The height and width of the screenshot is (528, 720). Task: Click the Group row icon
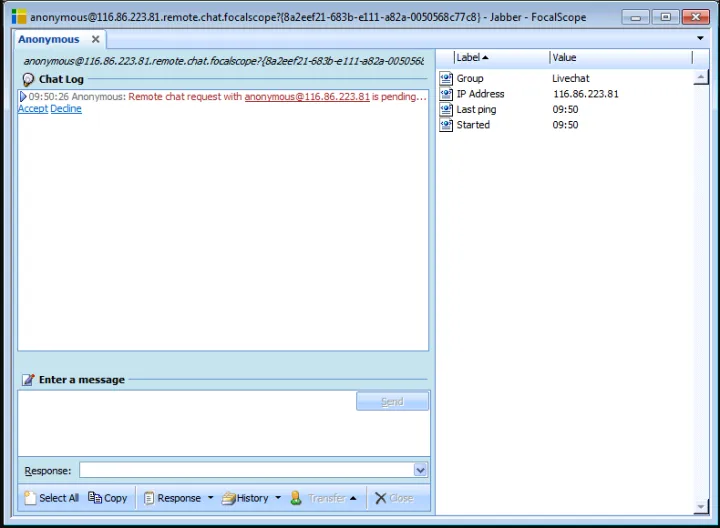click(446, 79)
